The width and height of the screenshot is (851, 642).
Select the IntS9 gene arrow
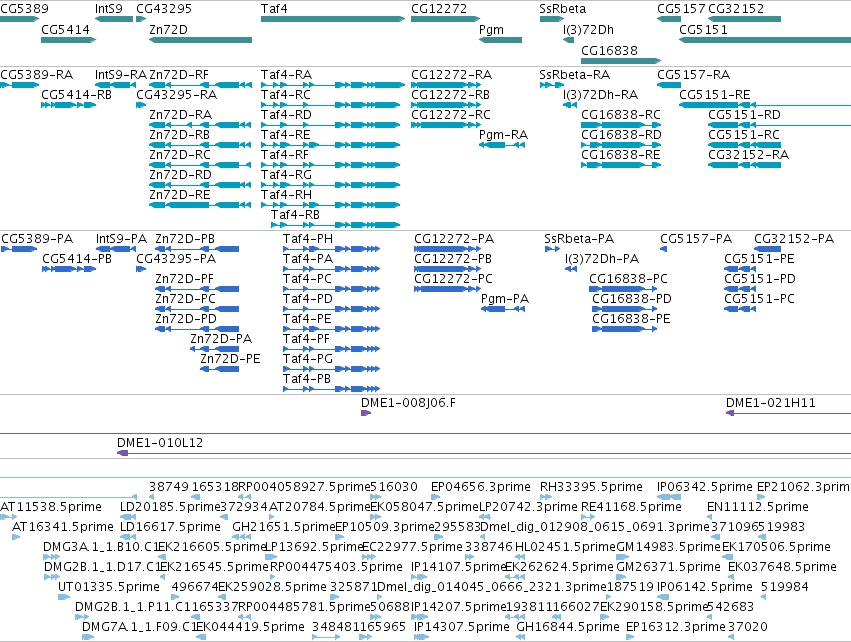point(114,19)
